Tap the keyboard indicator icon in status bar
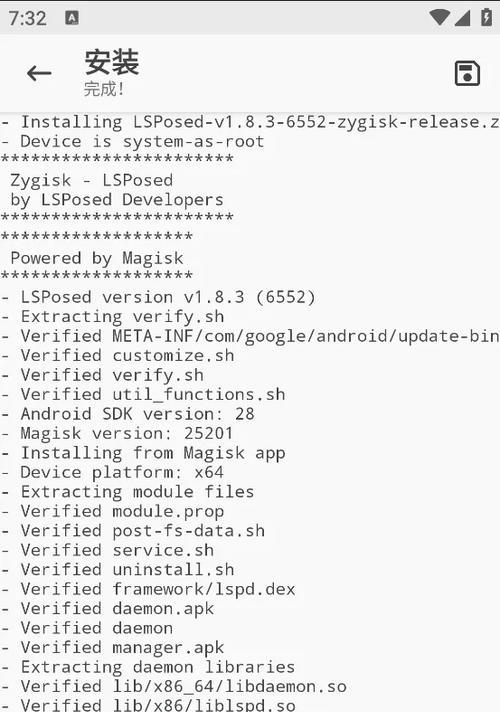 pos(72,18)
